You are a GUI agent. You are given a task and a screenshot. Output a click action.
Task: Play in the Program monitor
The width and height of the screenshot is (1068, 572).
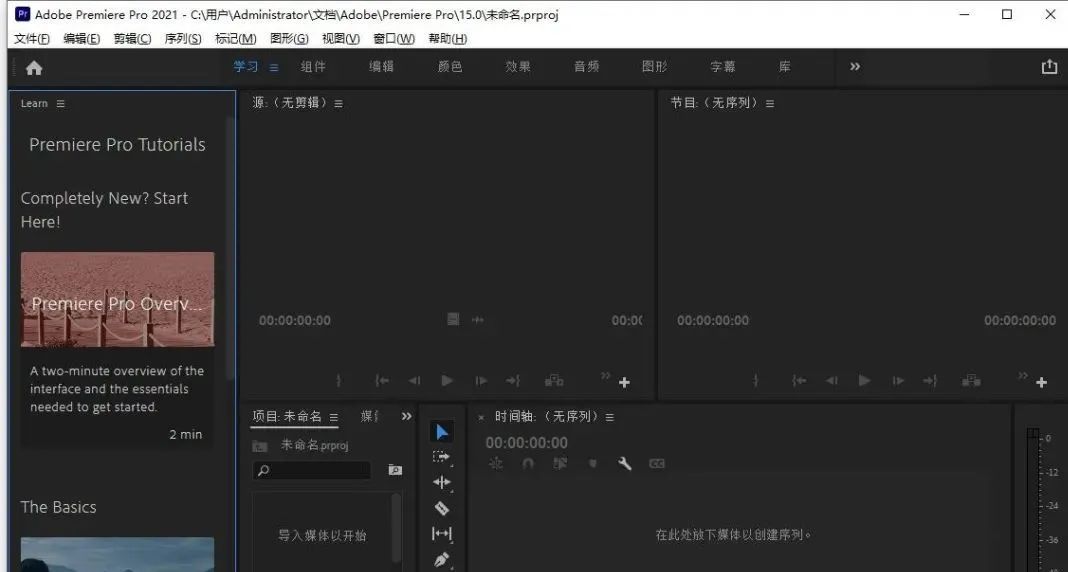pyautogui.click(x=864, y=381)
